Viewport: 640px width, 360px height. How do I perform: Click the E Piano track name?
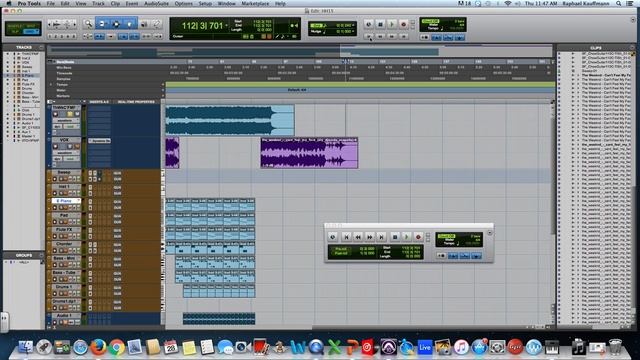tap(64, 201)
